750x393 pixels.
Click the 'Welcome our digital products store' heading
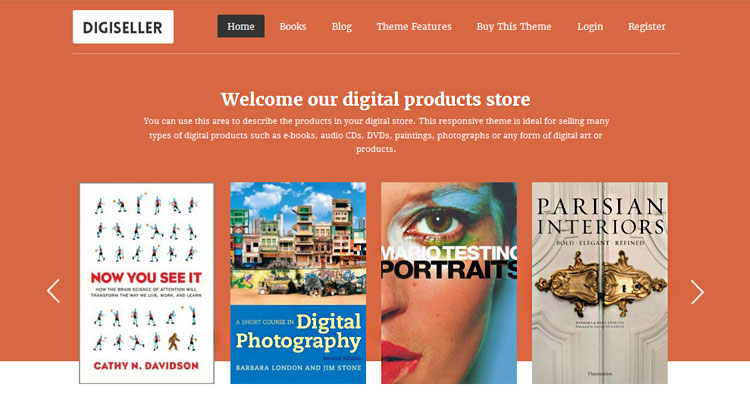point(375,99)
